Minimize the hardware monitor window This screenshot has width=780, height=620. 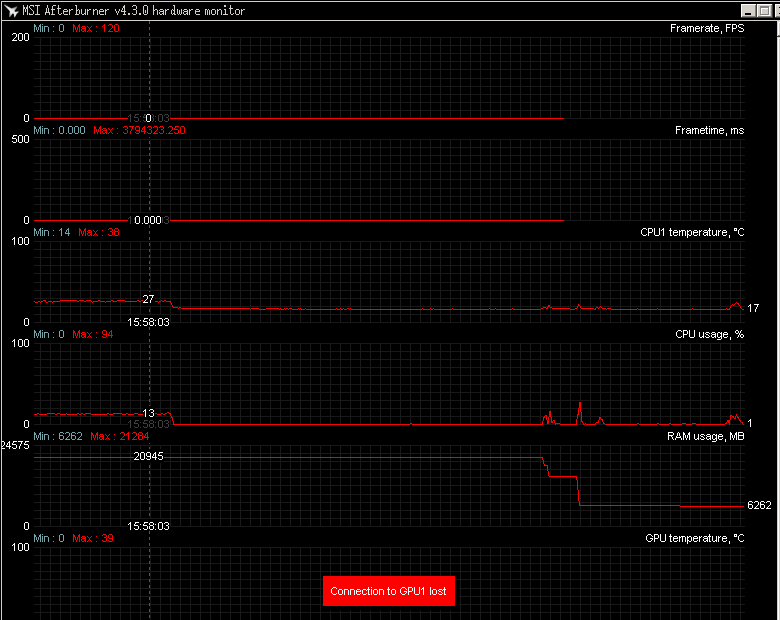[x=748, y=10]
